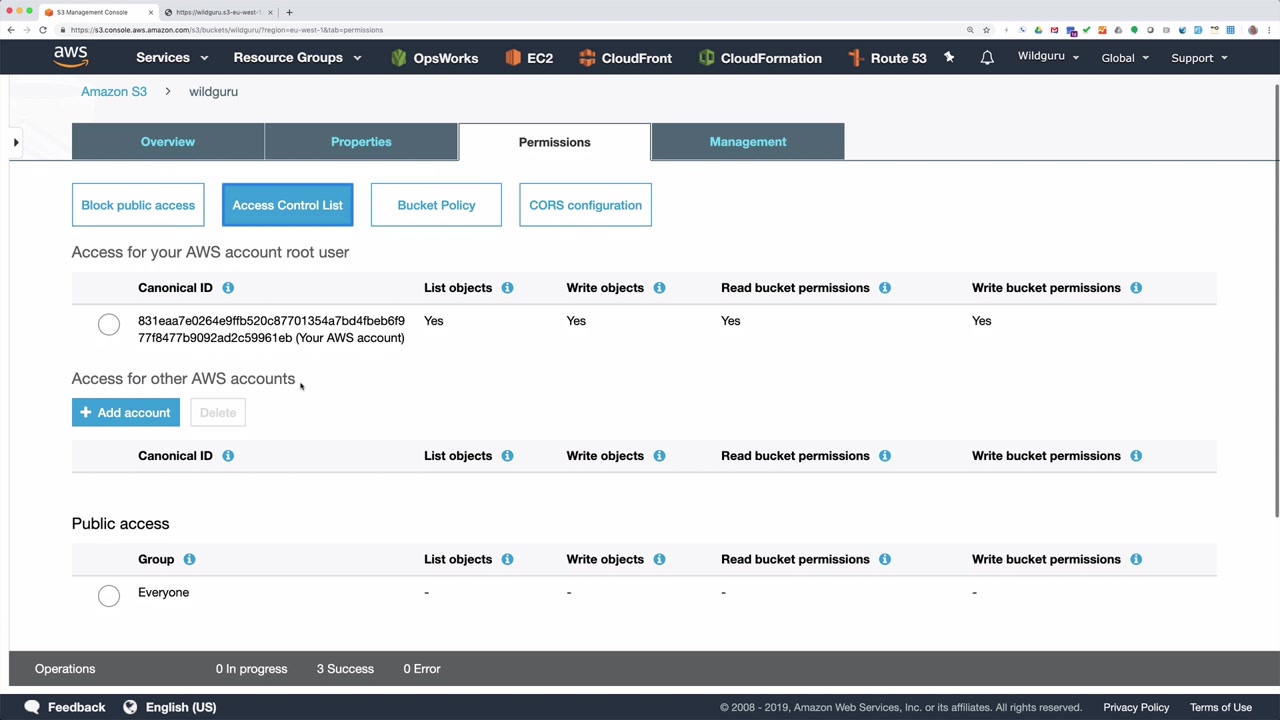Select your AWS account radio button
Screen dimensions: 1280x720
pos(109,324)
